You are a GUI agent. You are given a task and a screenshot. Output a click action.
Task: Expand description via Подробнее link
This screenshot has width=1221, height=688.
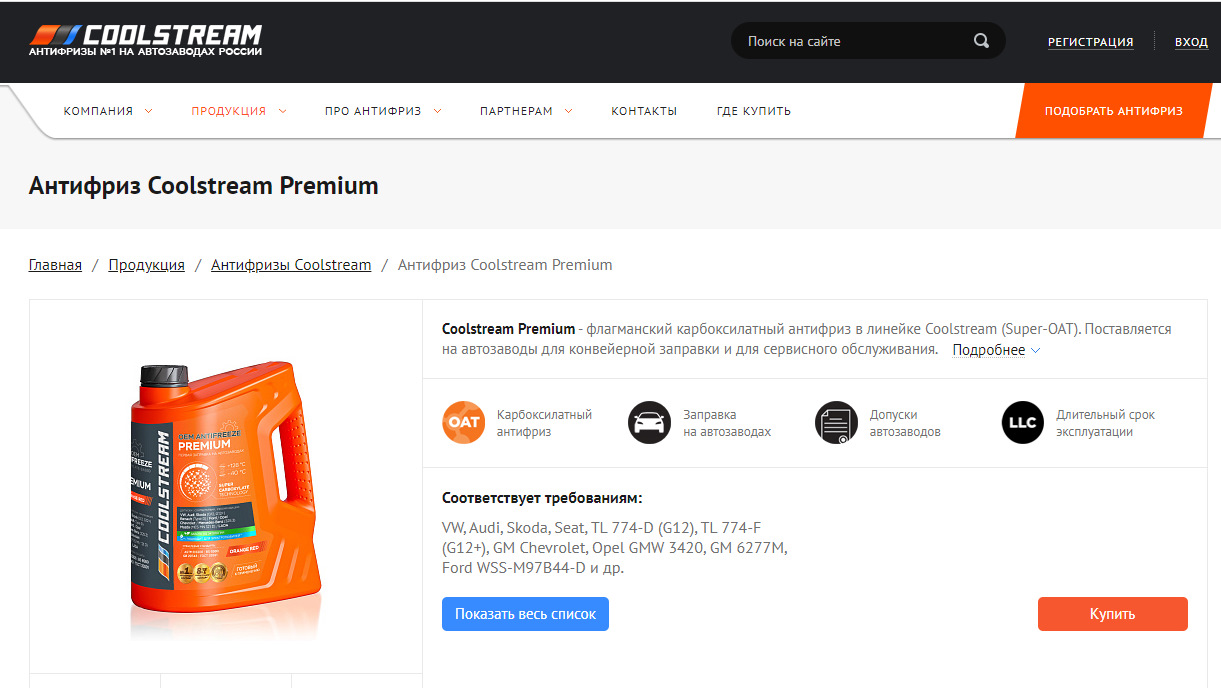[996, 350]
